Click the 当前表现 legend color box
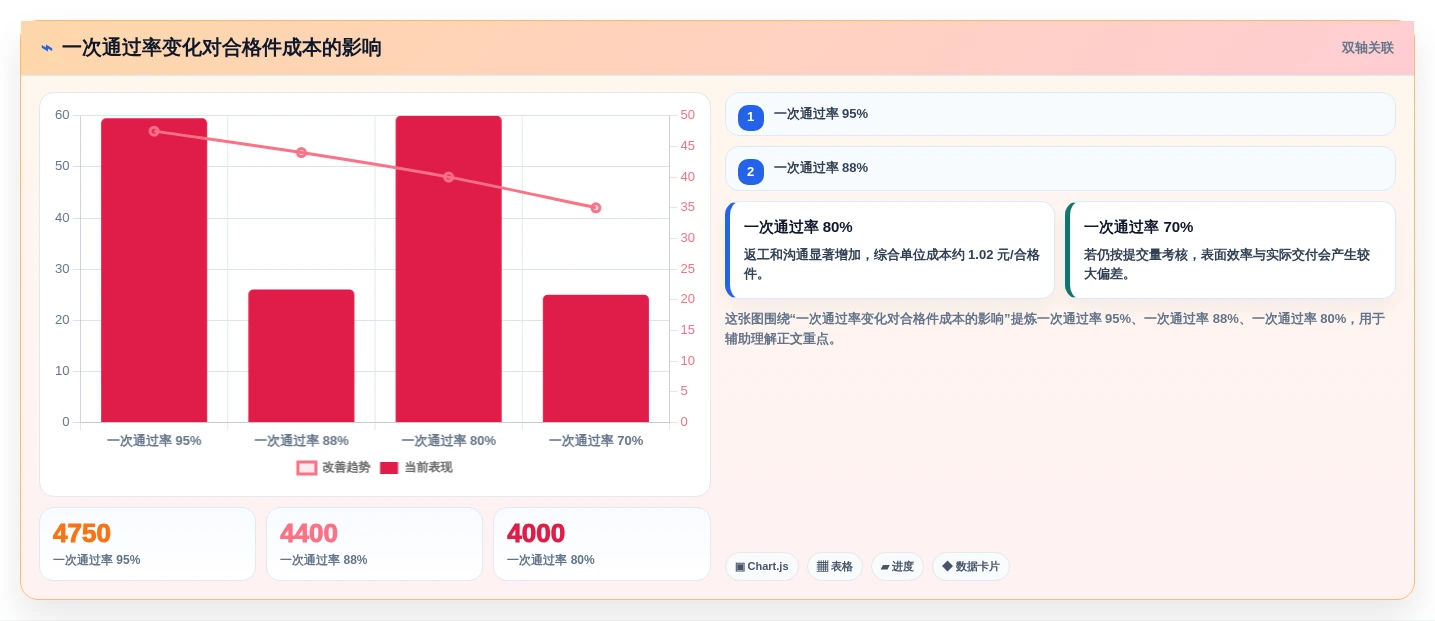1435x621 pixels. click(x=389, y=467)
